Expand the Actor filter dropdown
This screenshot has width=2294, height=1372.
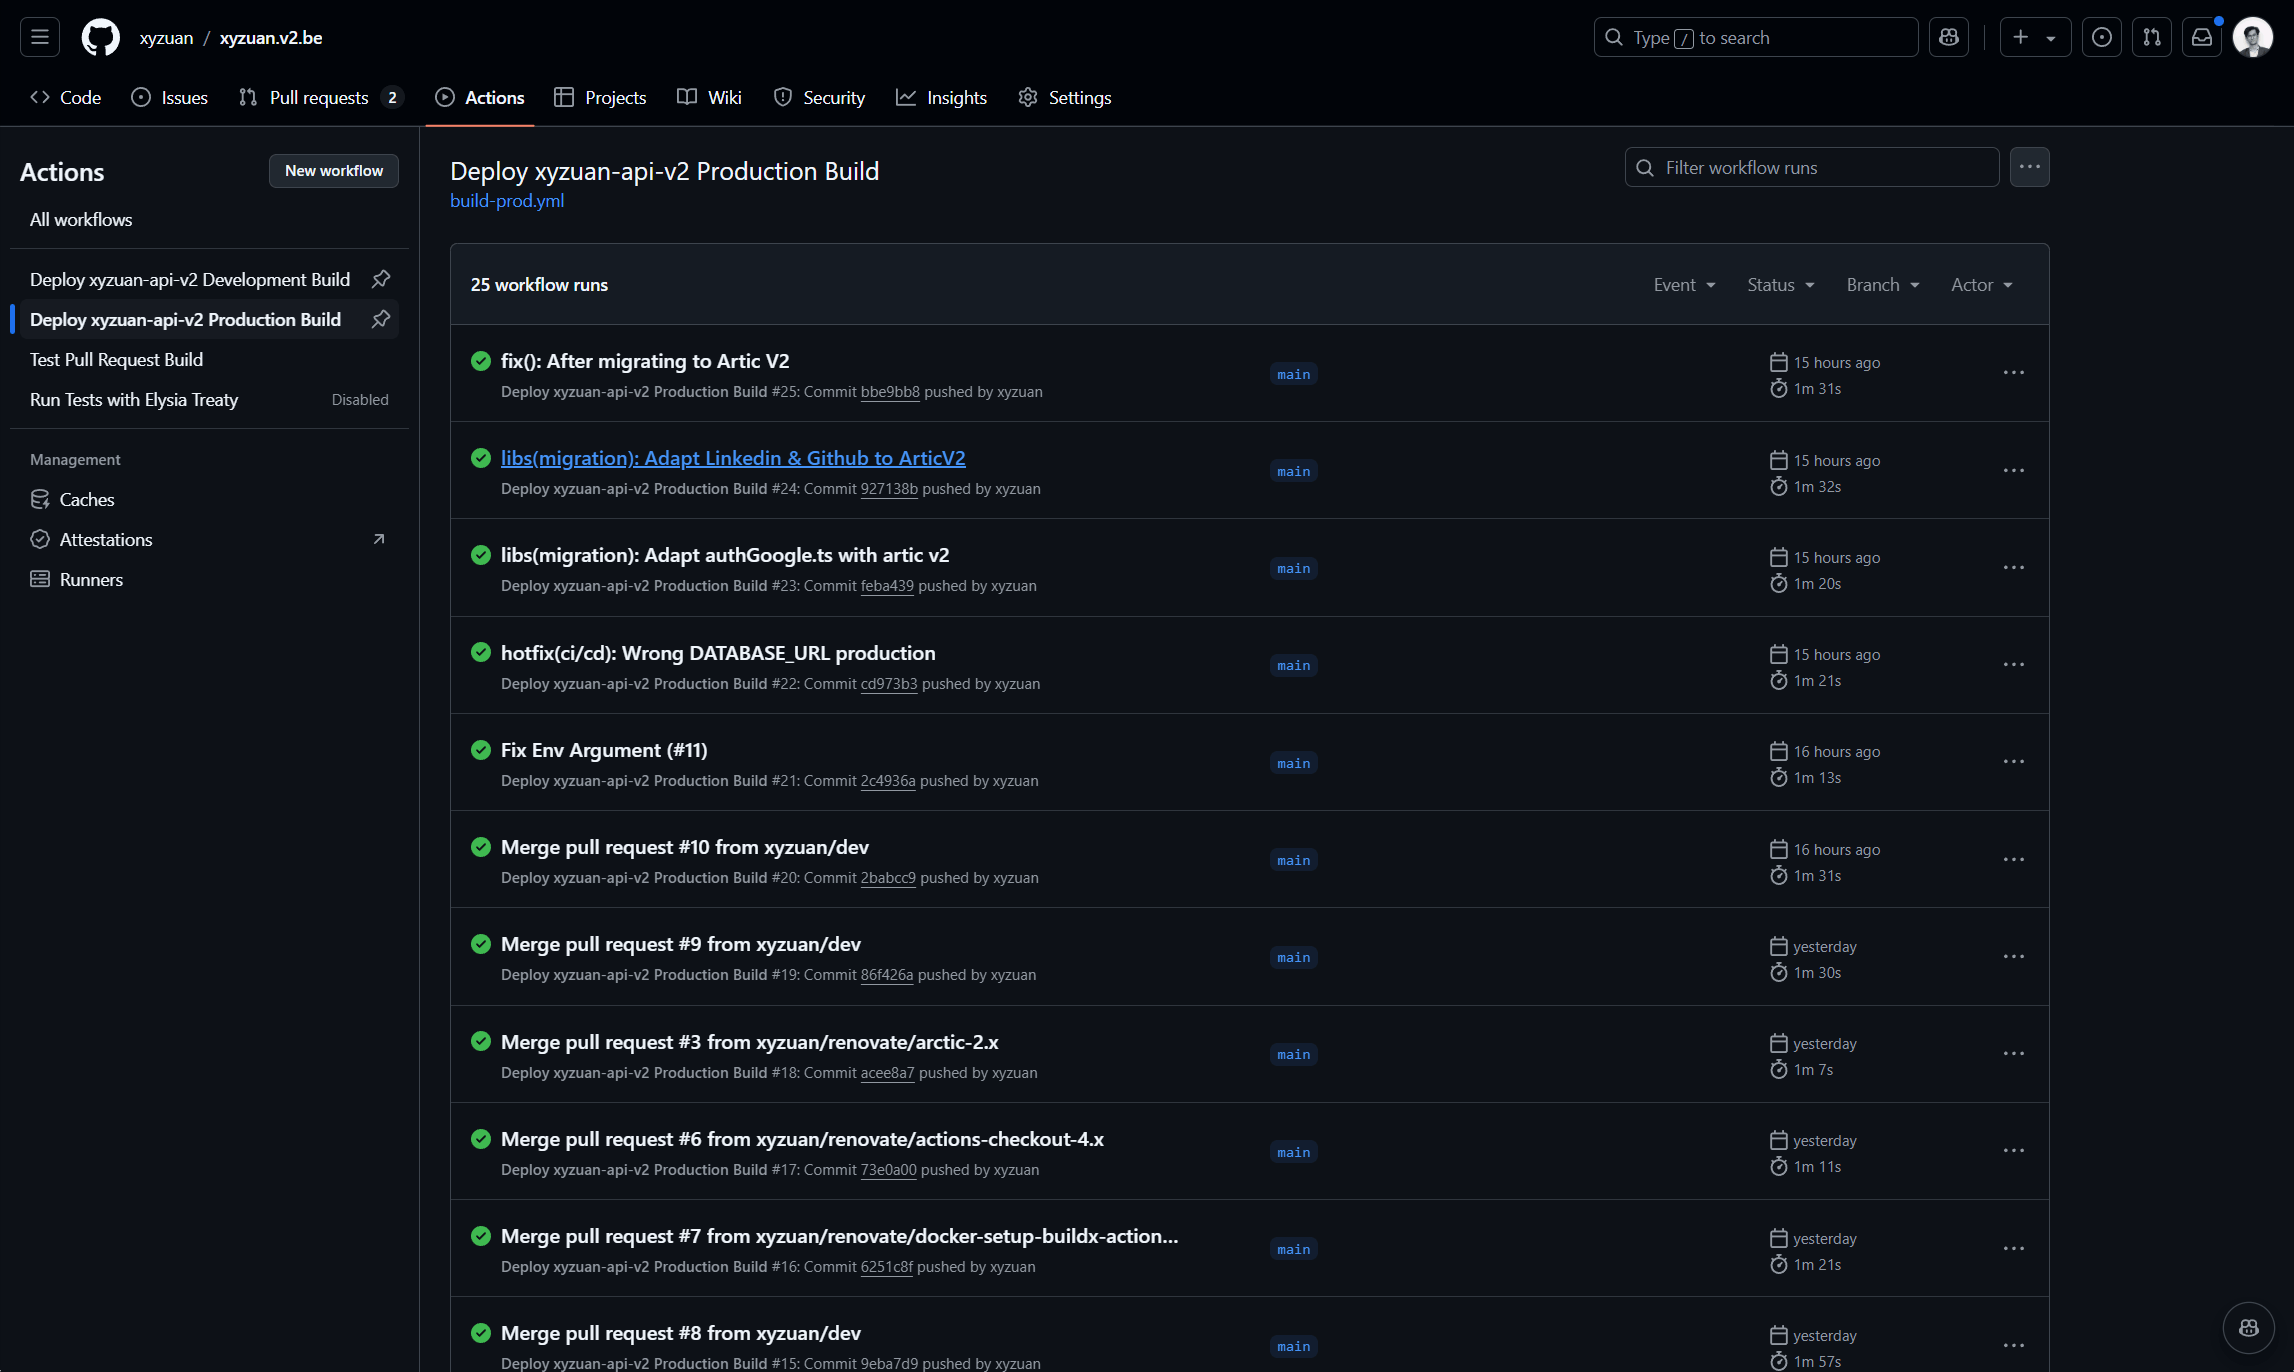point(1981,285)
